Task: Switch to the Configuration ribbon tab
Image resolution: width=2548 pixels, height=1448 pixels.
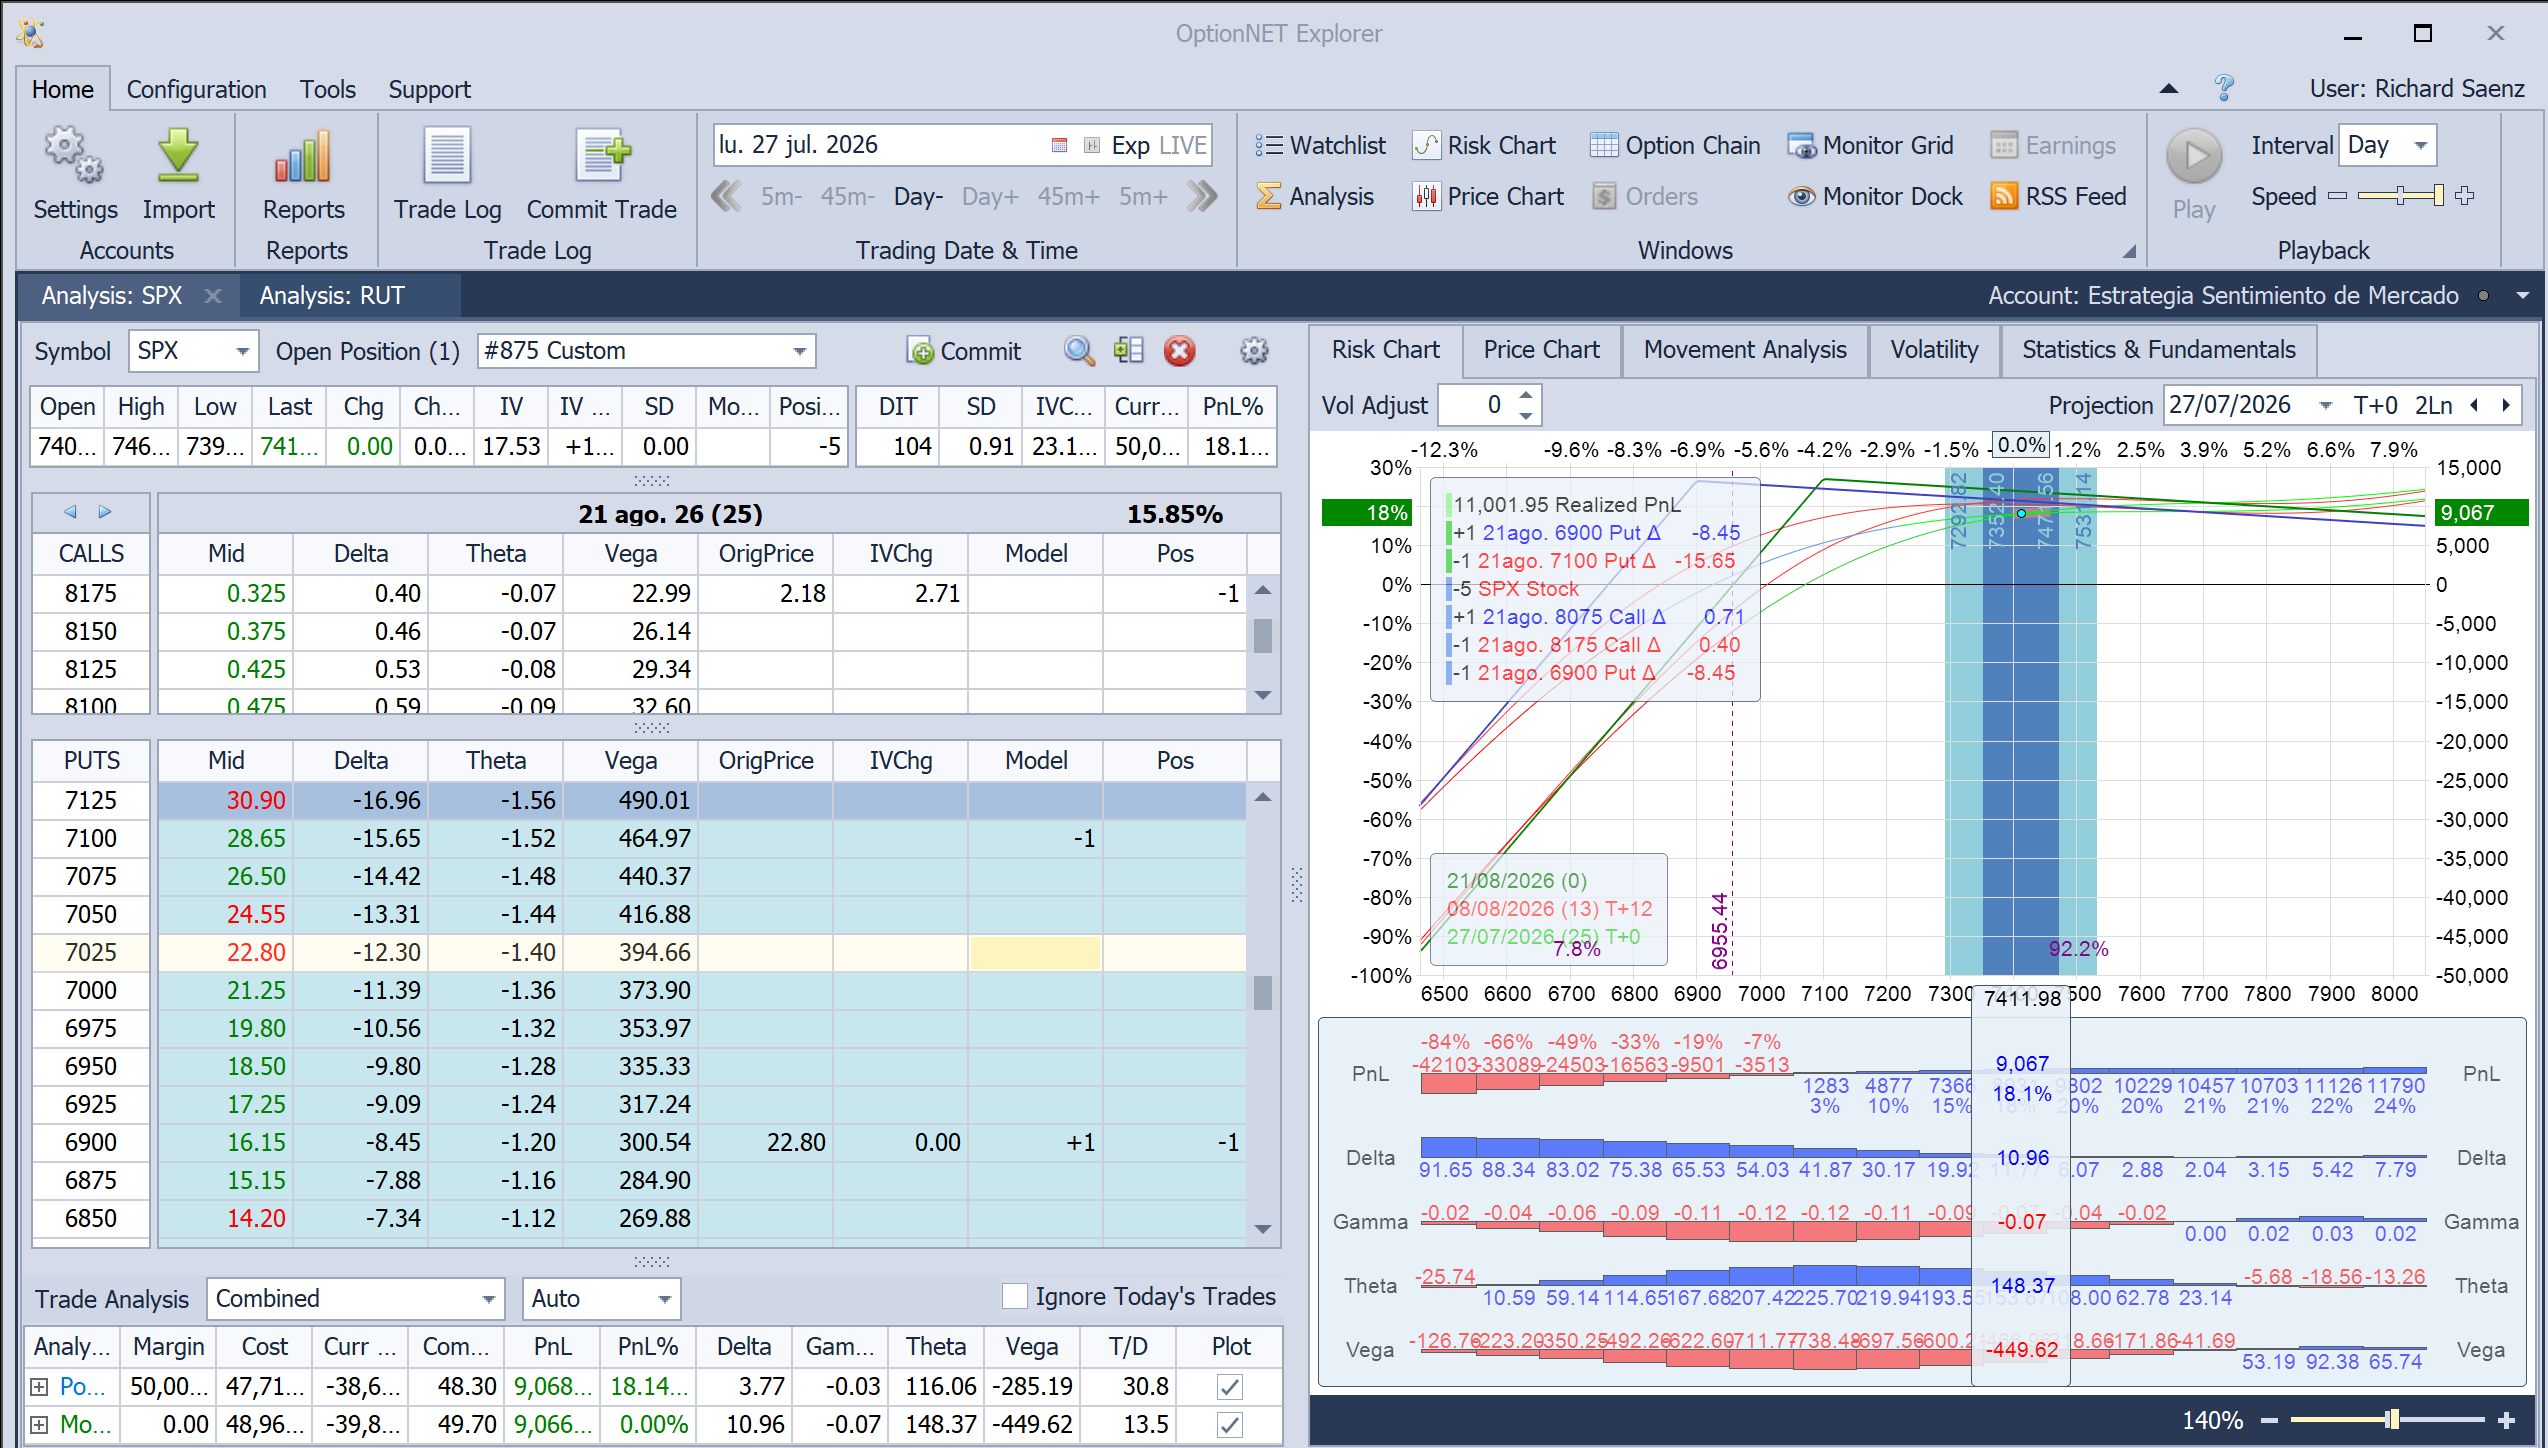Action: 197,89
